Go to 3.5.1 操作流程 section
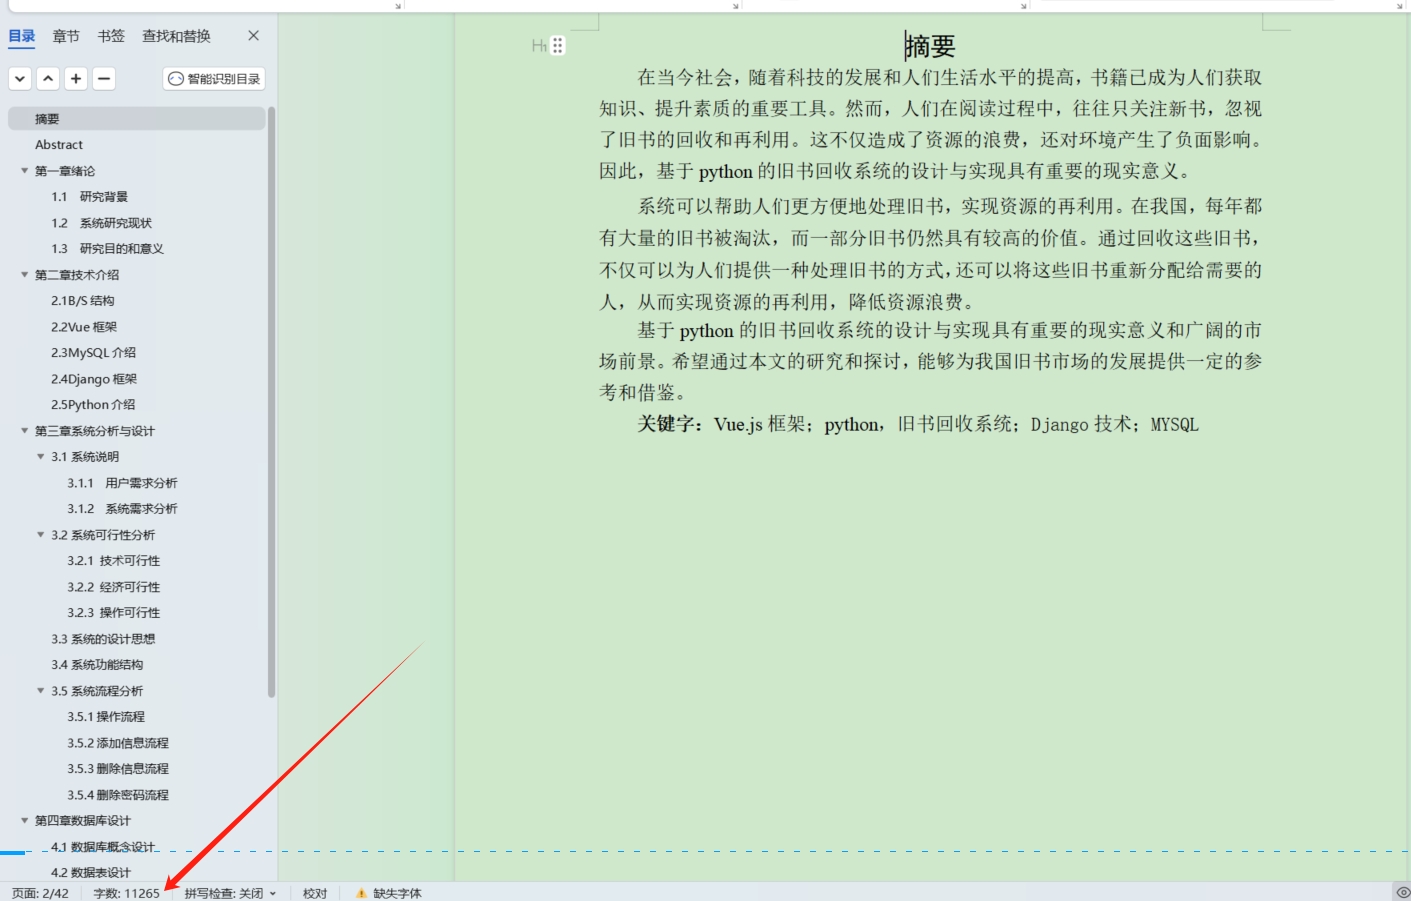1411x901 pixels. point(106,717)
